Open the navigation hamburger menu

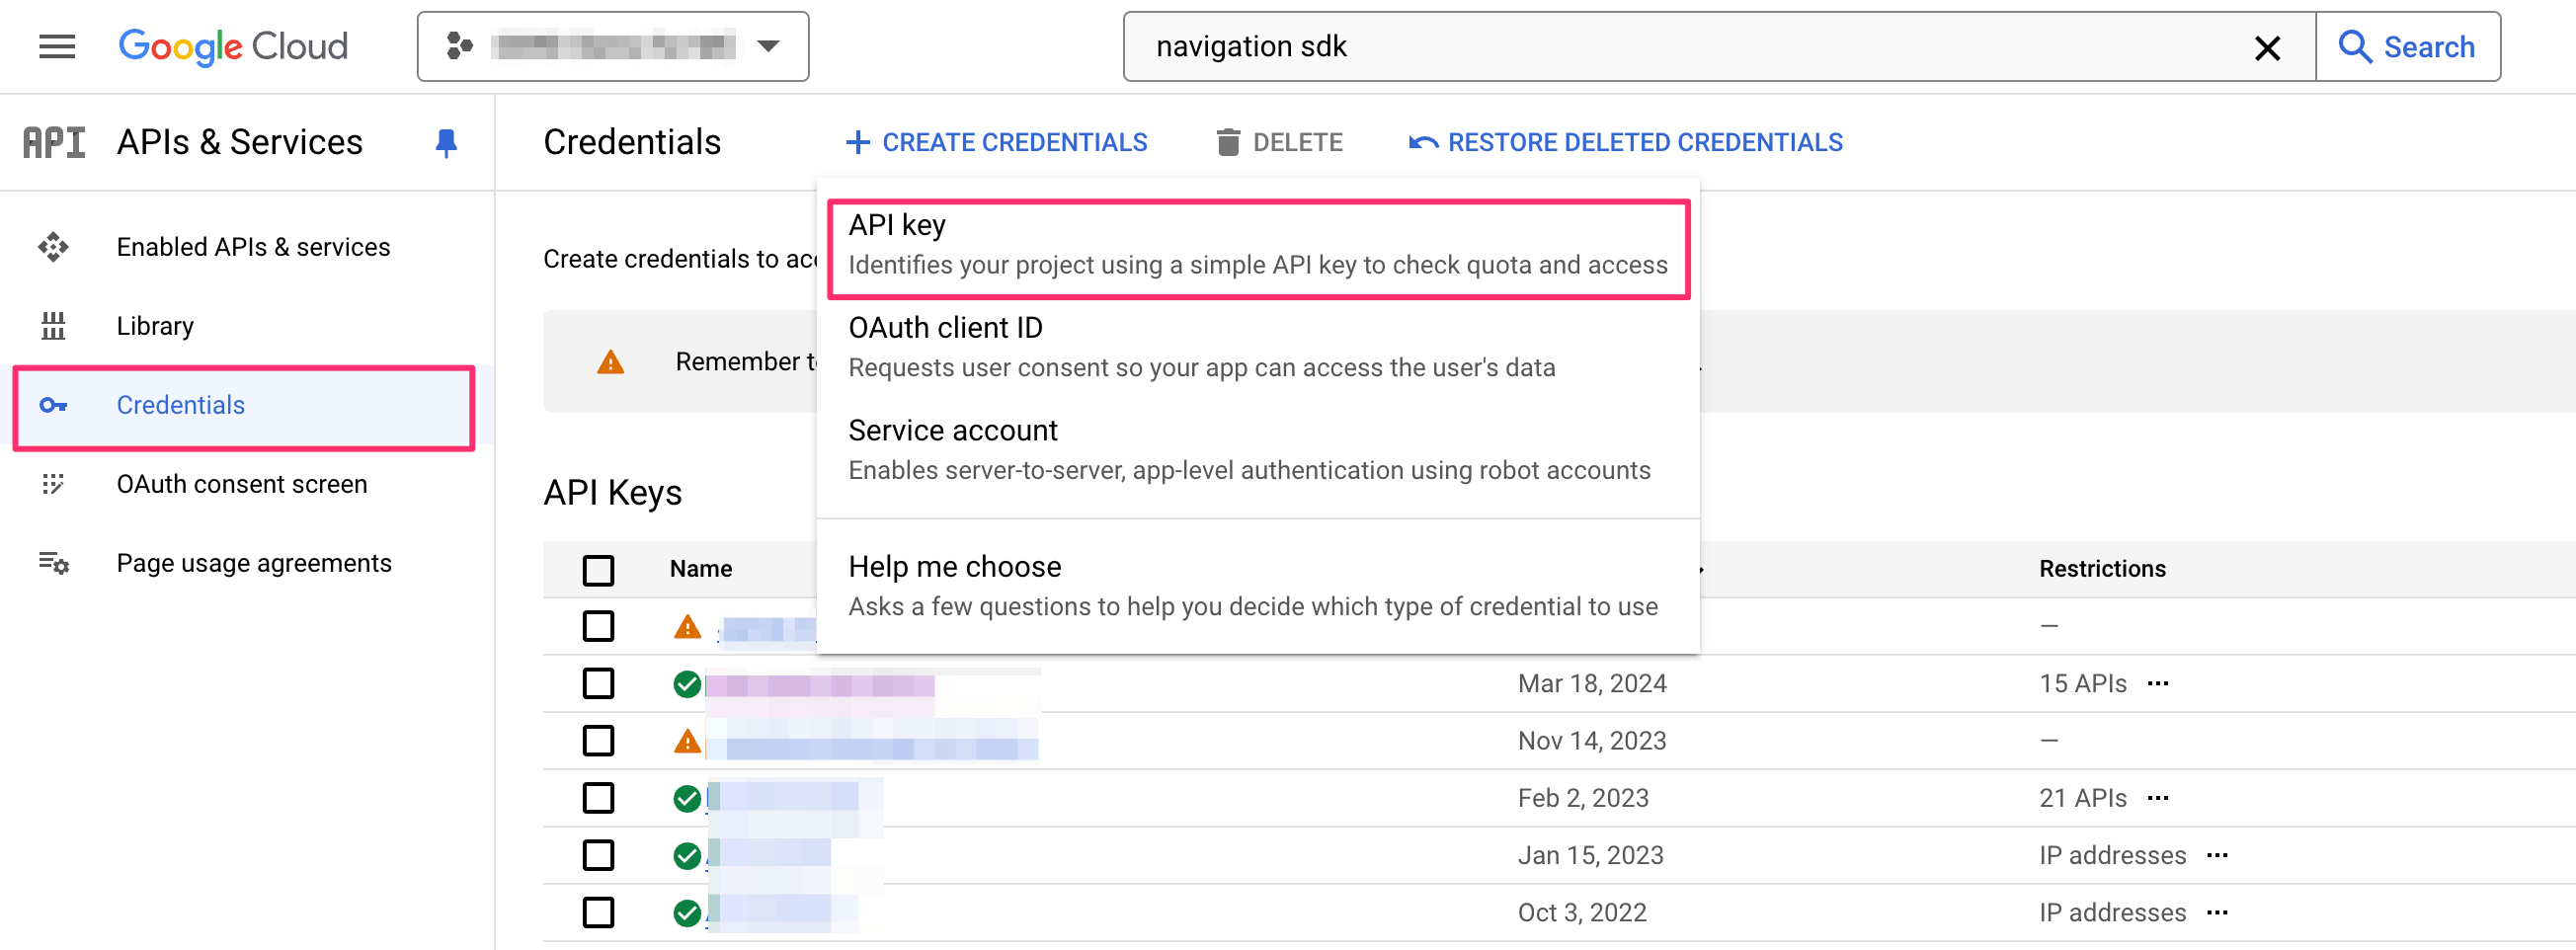[56, 46]
